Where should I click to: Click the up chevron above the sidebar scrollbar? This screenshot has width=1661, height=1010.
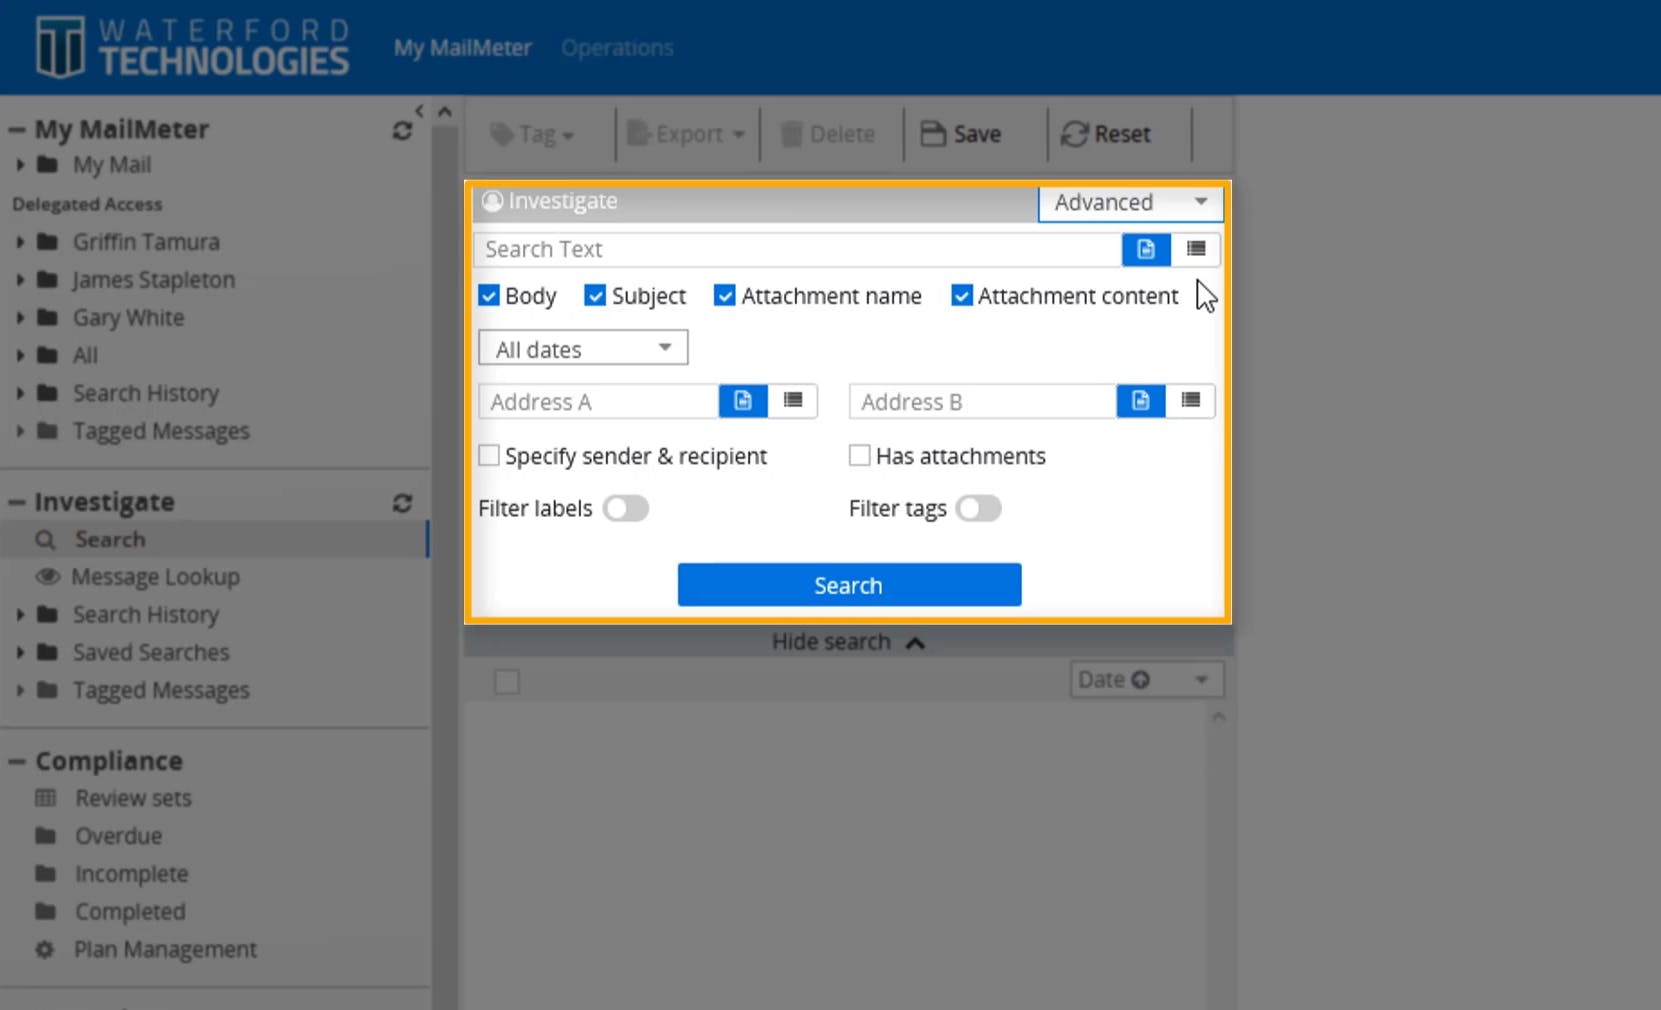click(445, 111)
